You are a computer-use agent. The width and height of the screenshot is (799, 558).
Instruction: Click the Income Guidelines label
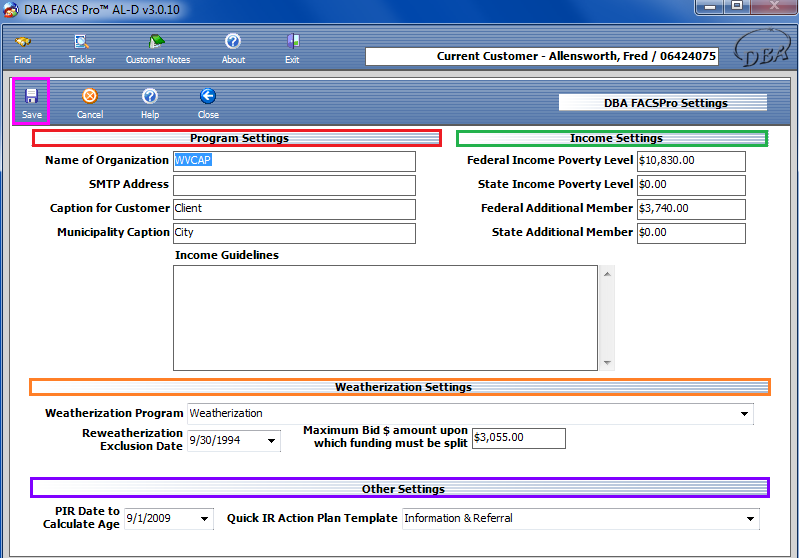click(227, 255)
